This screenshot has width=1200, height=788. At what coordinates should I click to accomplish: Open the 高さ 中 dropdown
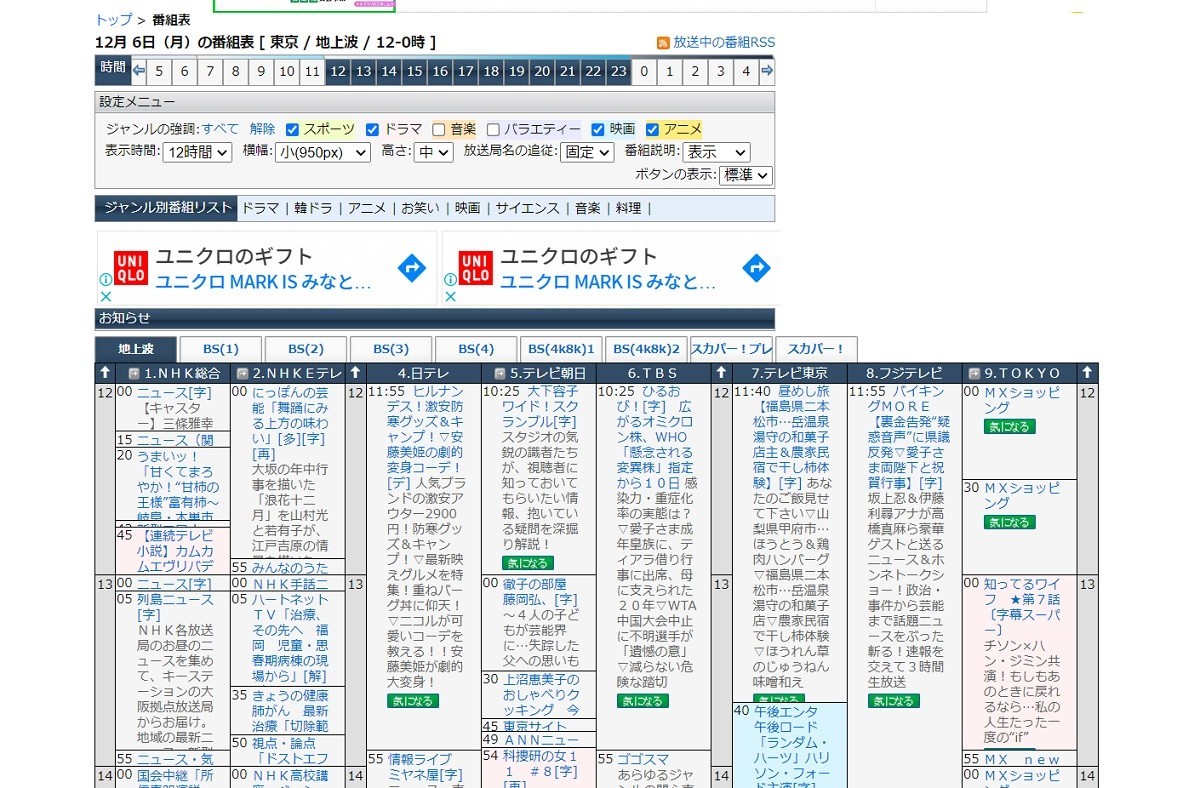(434, 152)
